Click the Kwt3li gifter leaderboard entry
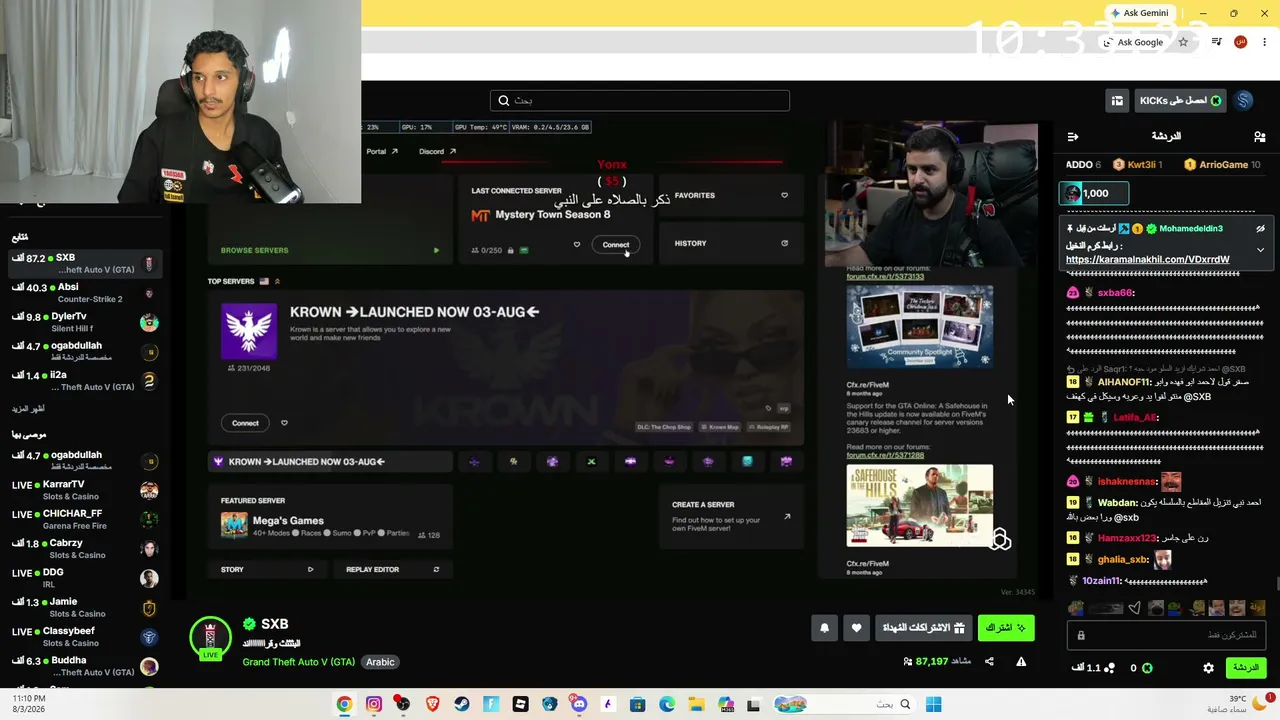This screenshot has height=720, width=1280. click(1140, 164)
